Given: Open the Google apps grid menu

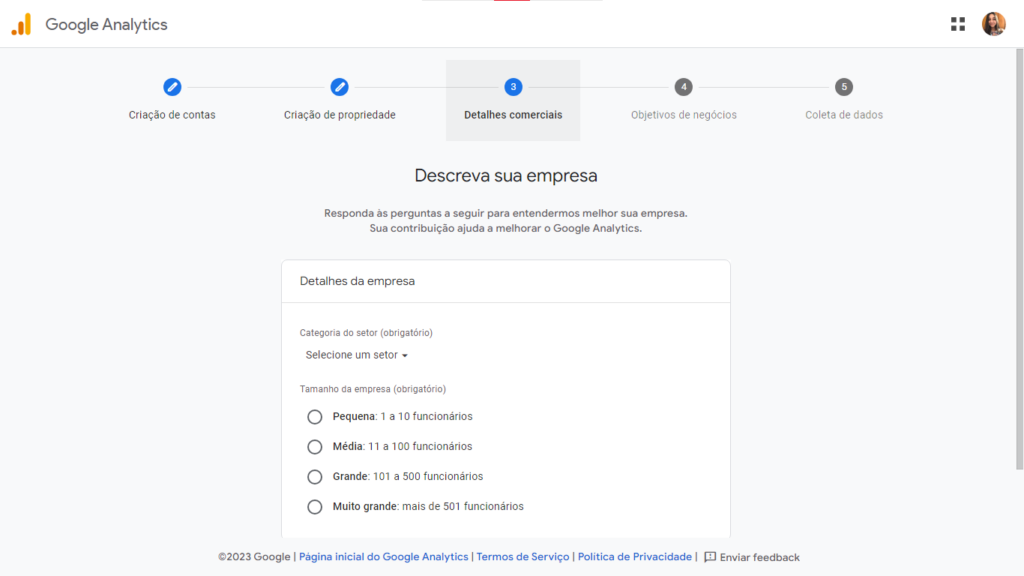Looking at the screenshot, I should [957, 24].
